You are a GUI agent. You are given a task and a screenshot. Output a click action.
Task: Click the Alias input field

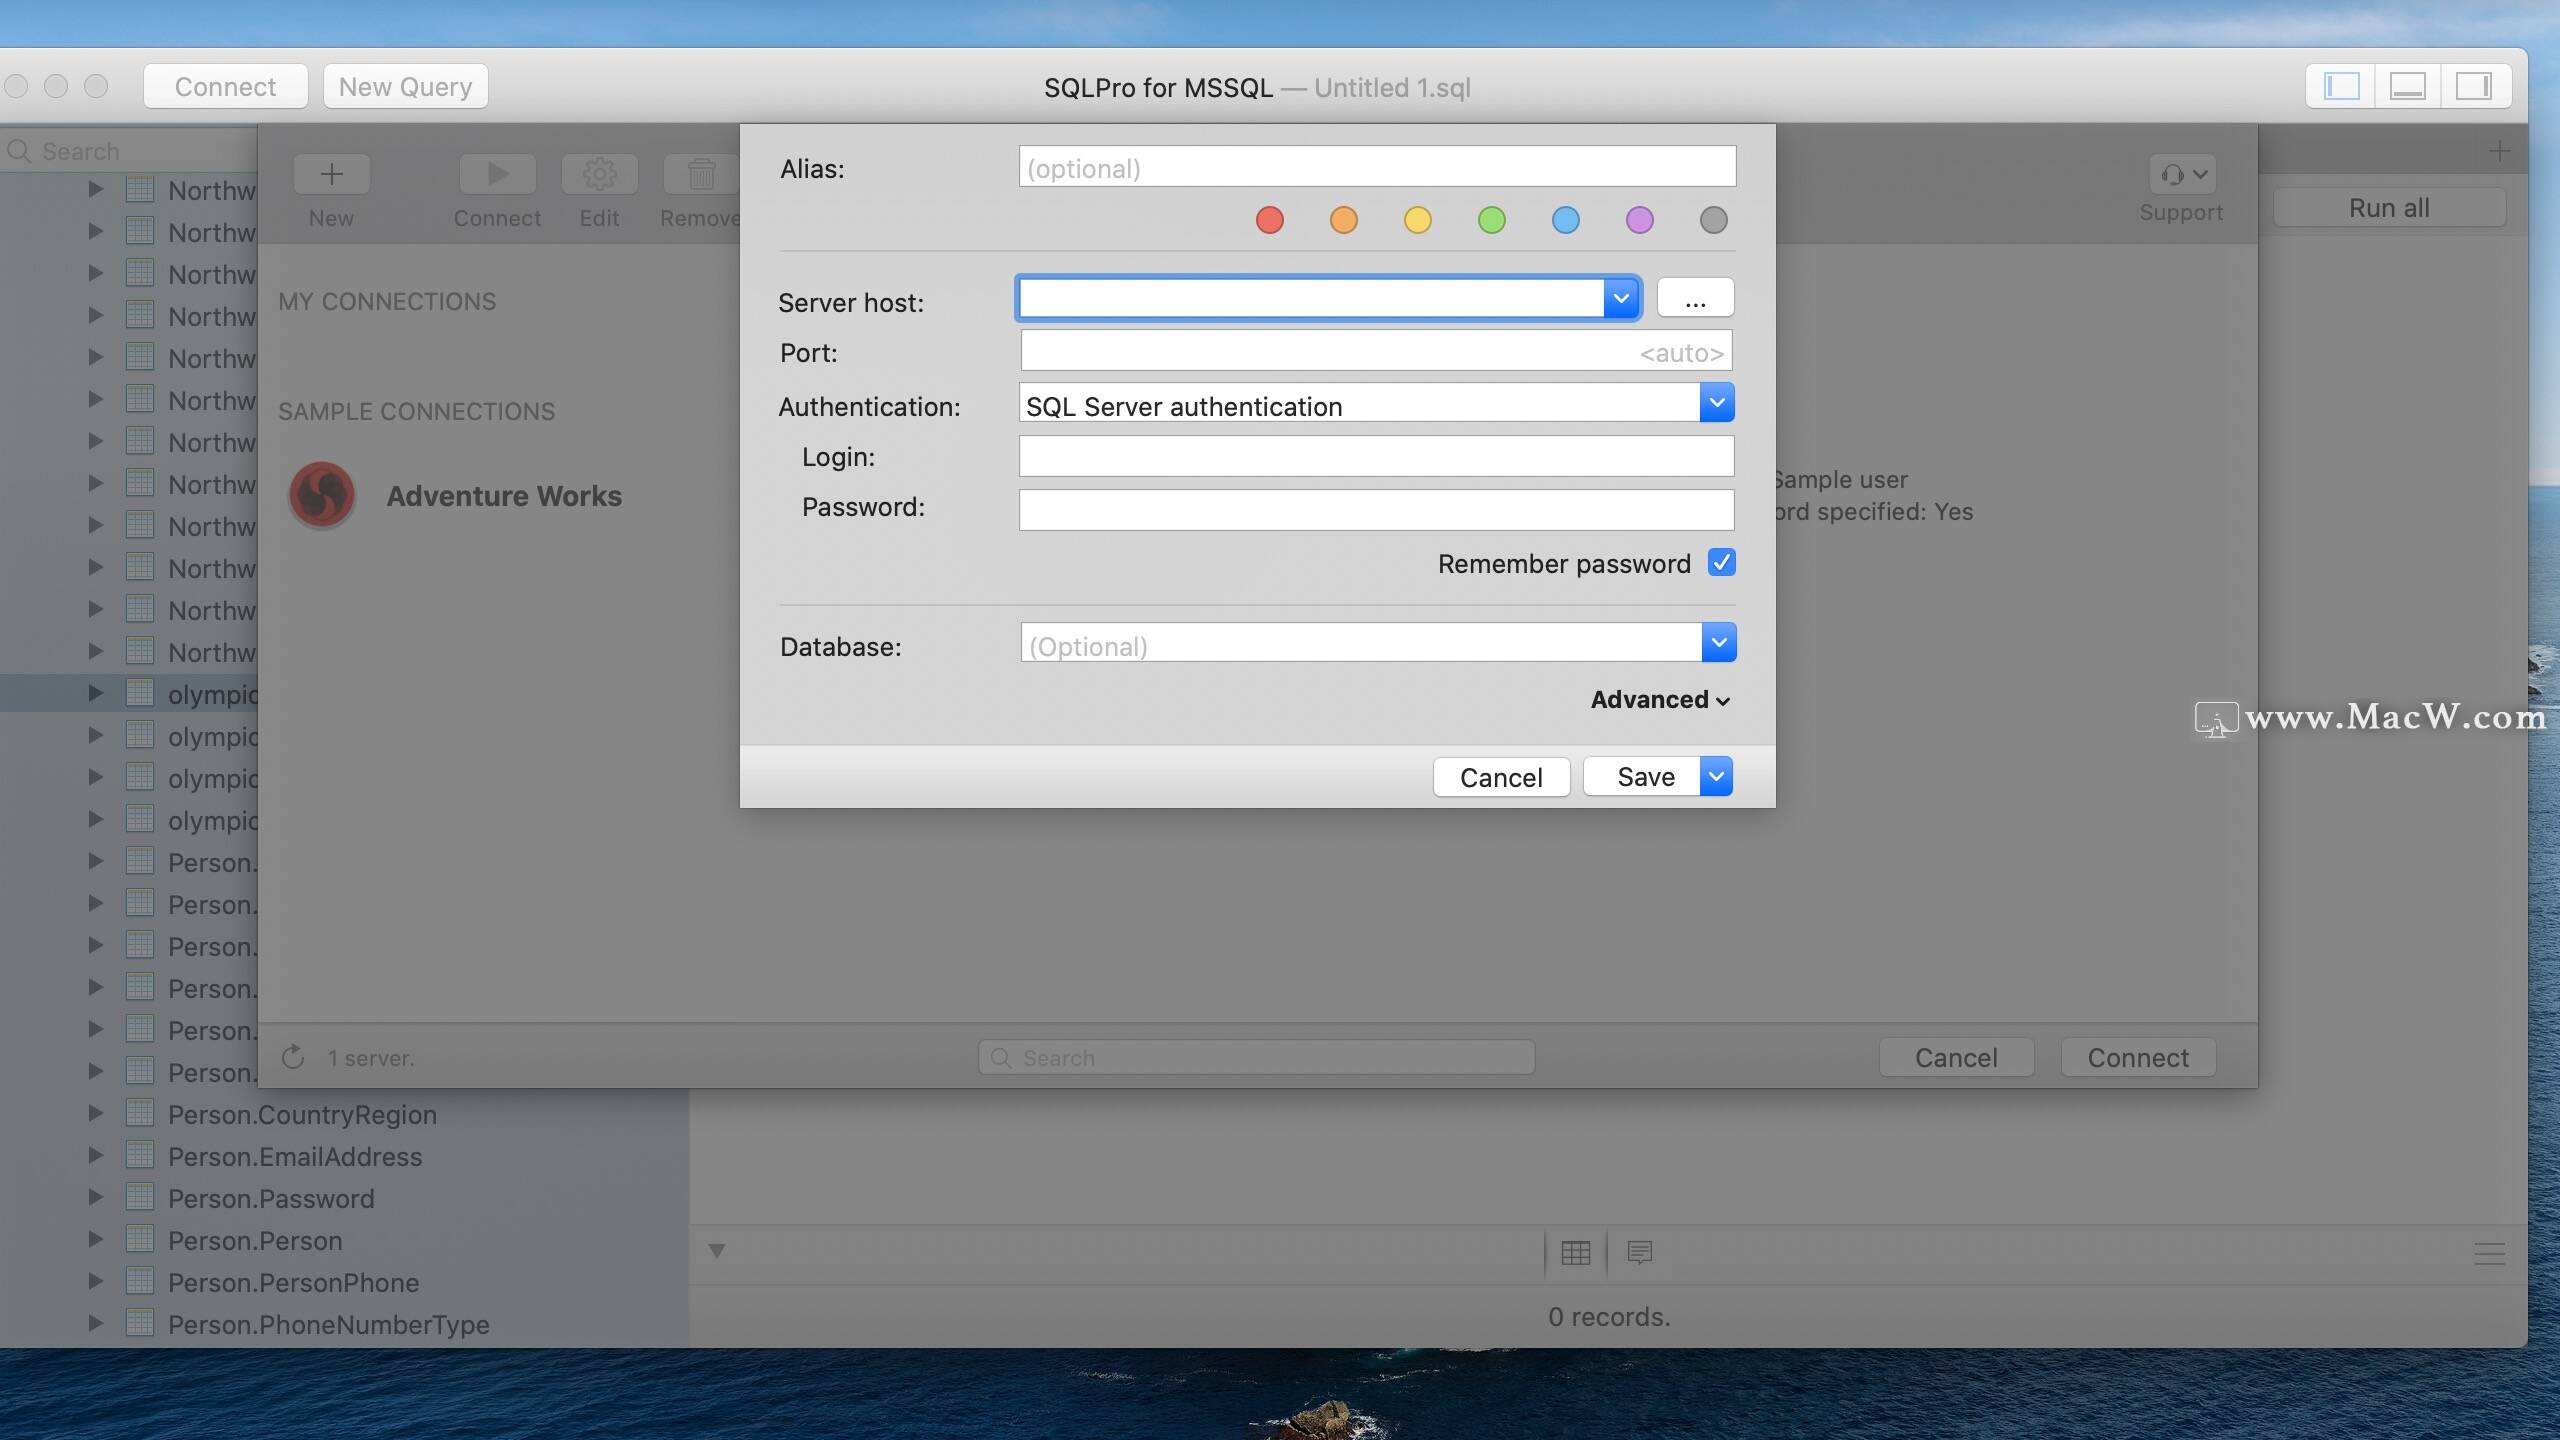coord(1377,167)
